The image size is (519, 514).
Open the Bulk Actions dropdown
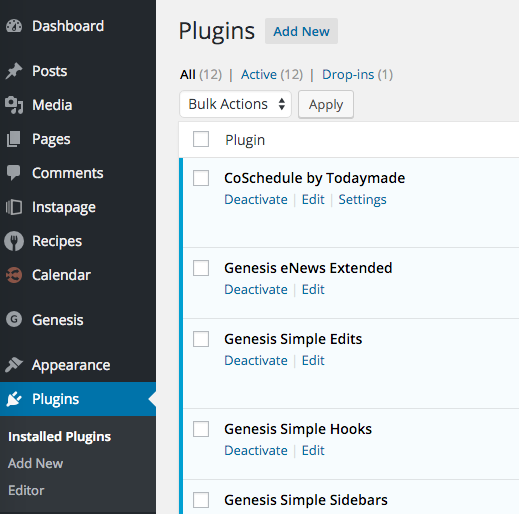tap(235, 104)
